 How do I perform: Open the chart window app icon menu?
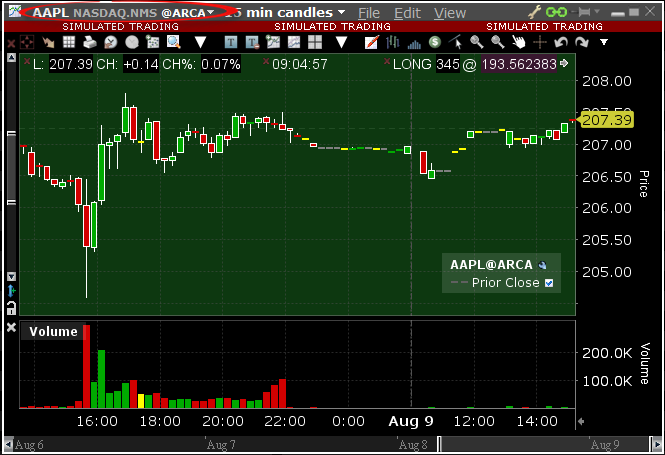pyautogui.click(x=14, y=12)
